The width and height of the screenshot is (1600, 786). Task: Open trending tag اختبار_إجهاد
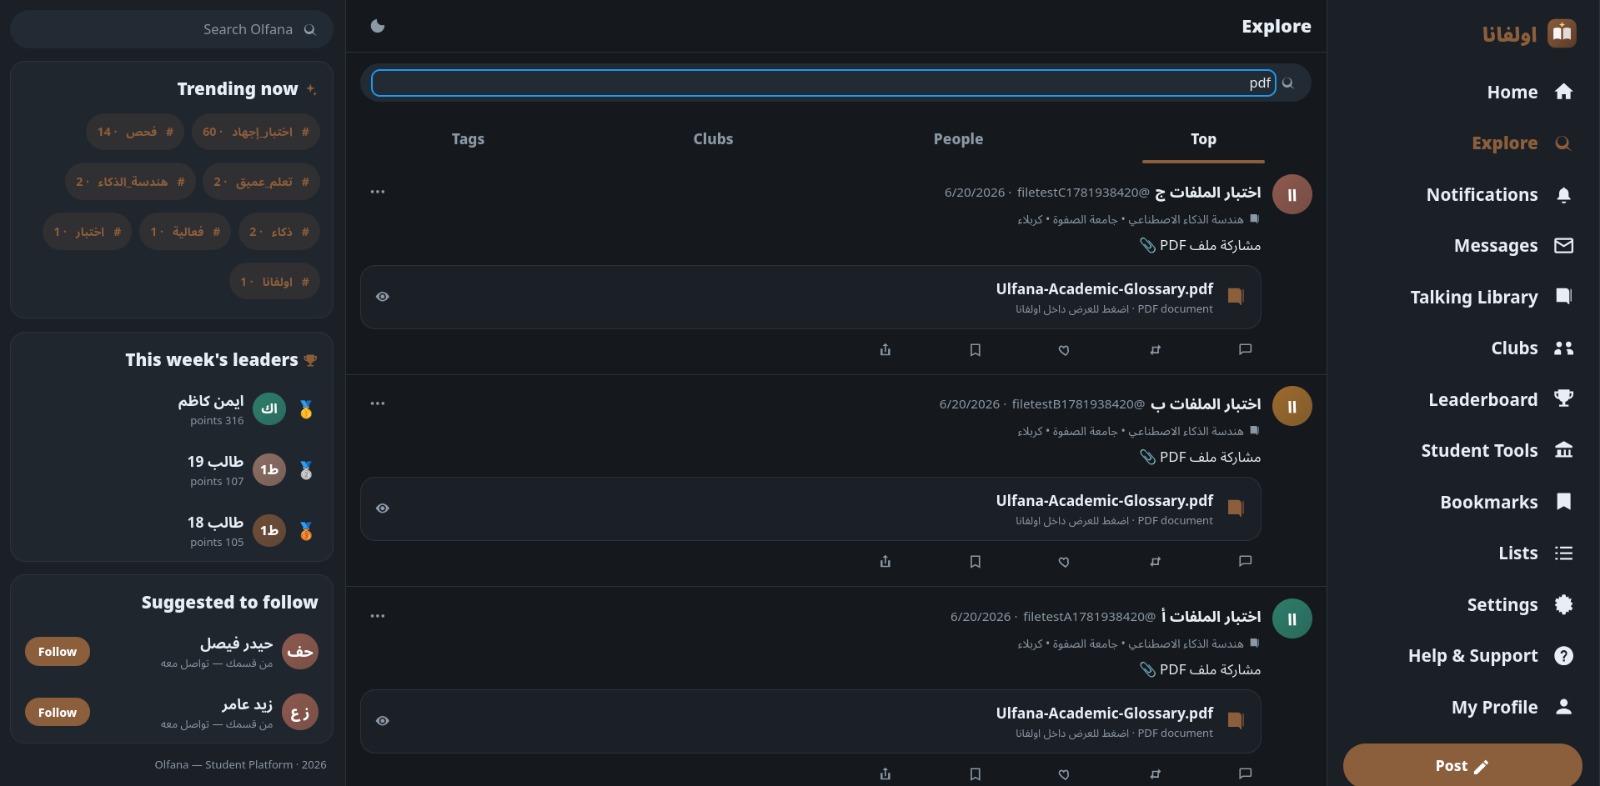point(256,132)
